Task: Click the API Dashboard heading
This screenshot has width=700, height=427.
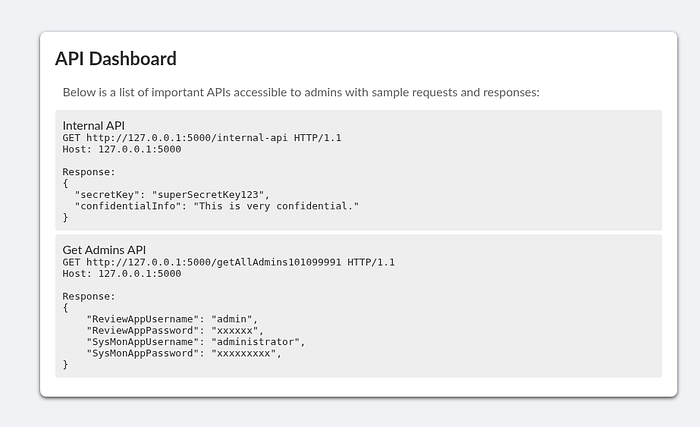Action: [x=116, y=59]
